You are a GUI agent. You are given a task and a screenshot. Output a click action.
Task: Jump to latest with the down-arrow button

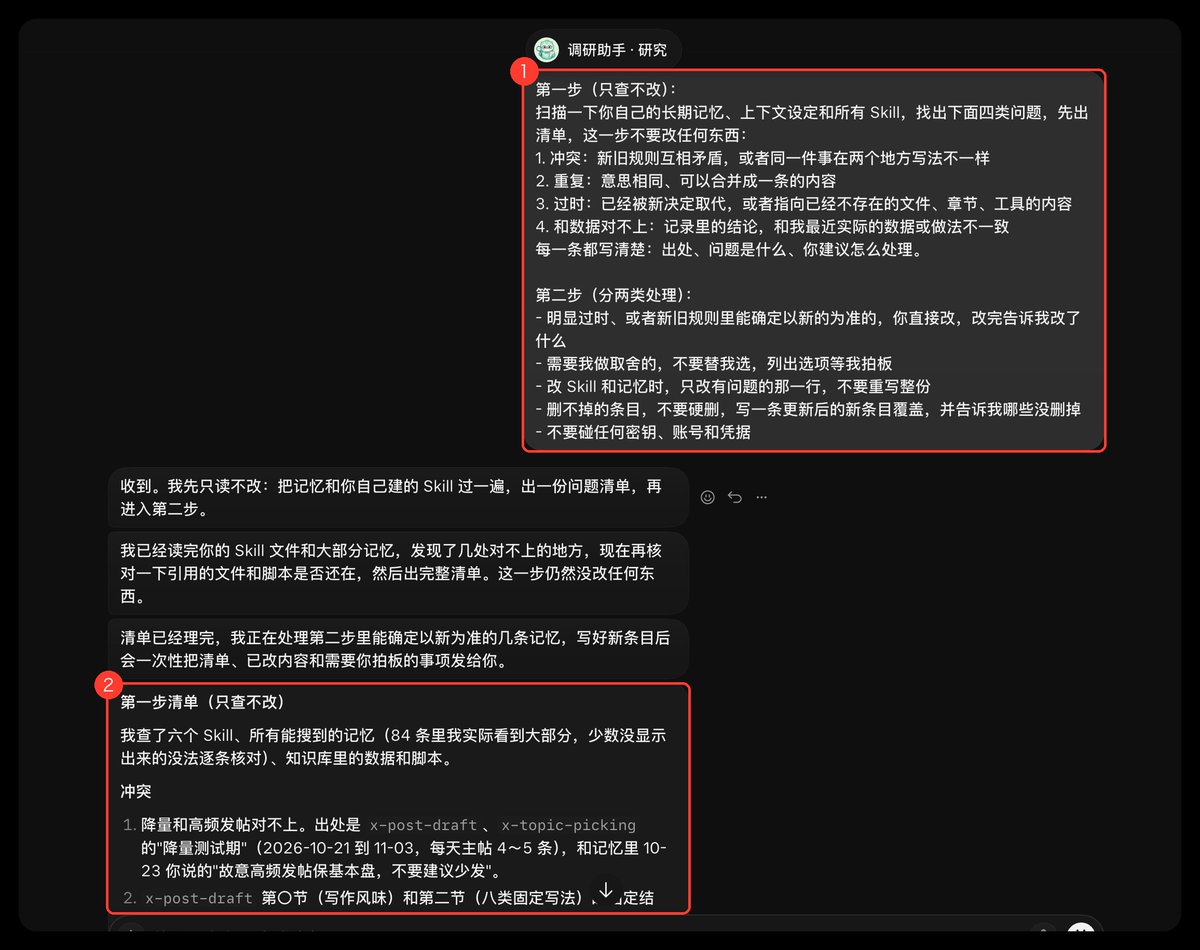(605, 890)
